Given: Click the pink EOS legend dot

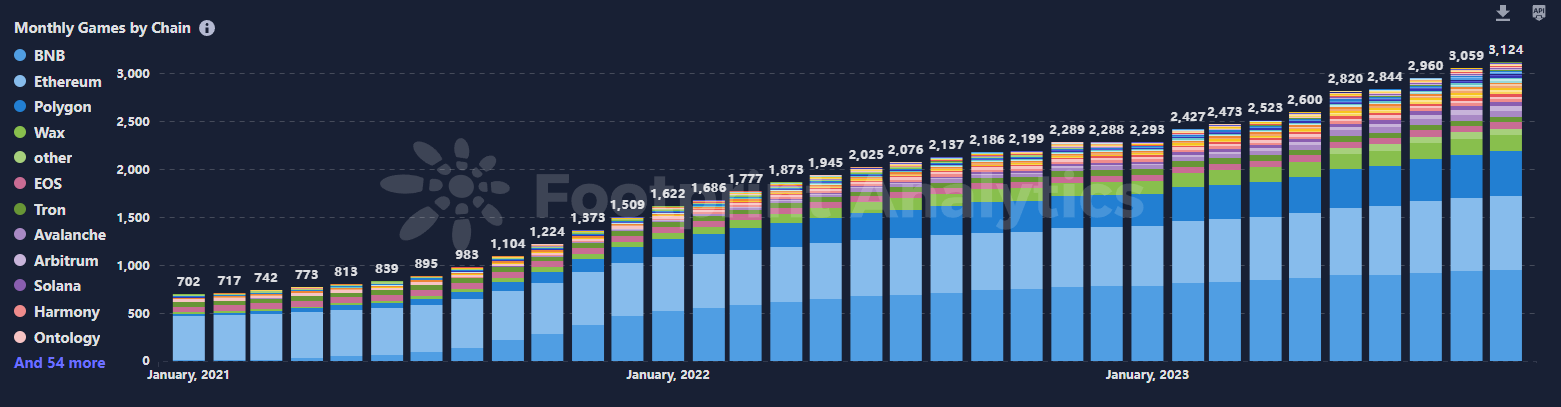Looking at the screenshot, I should coord(20,184).
